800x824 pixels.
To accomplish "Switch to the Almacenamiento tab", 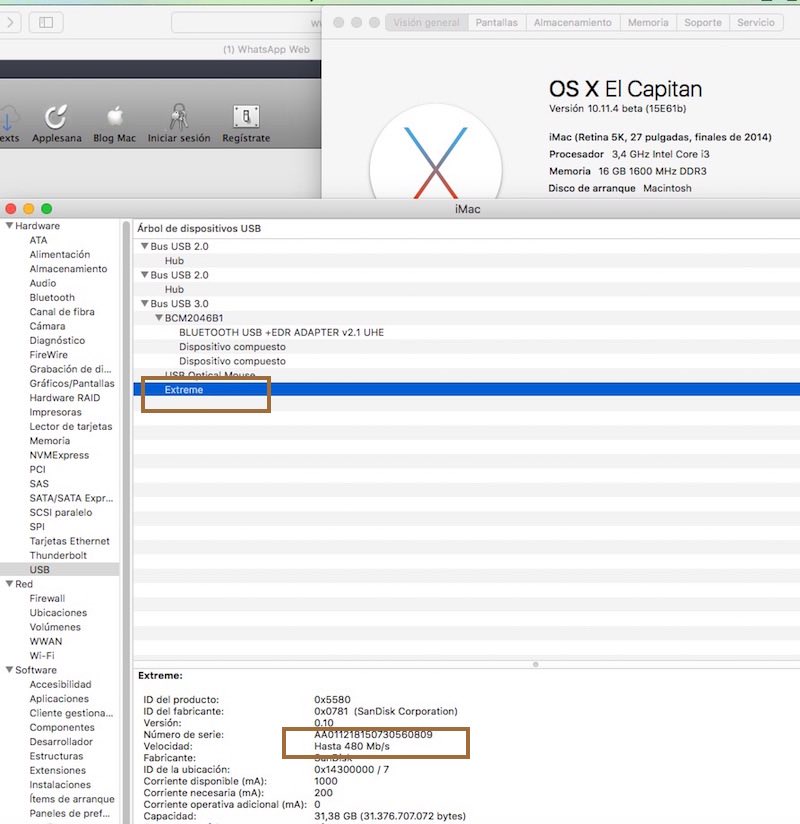I will click(573, 23).
